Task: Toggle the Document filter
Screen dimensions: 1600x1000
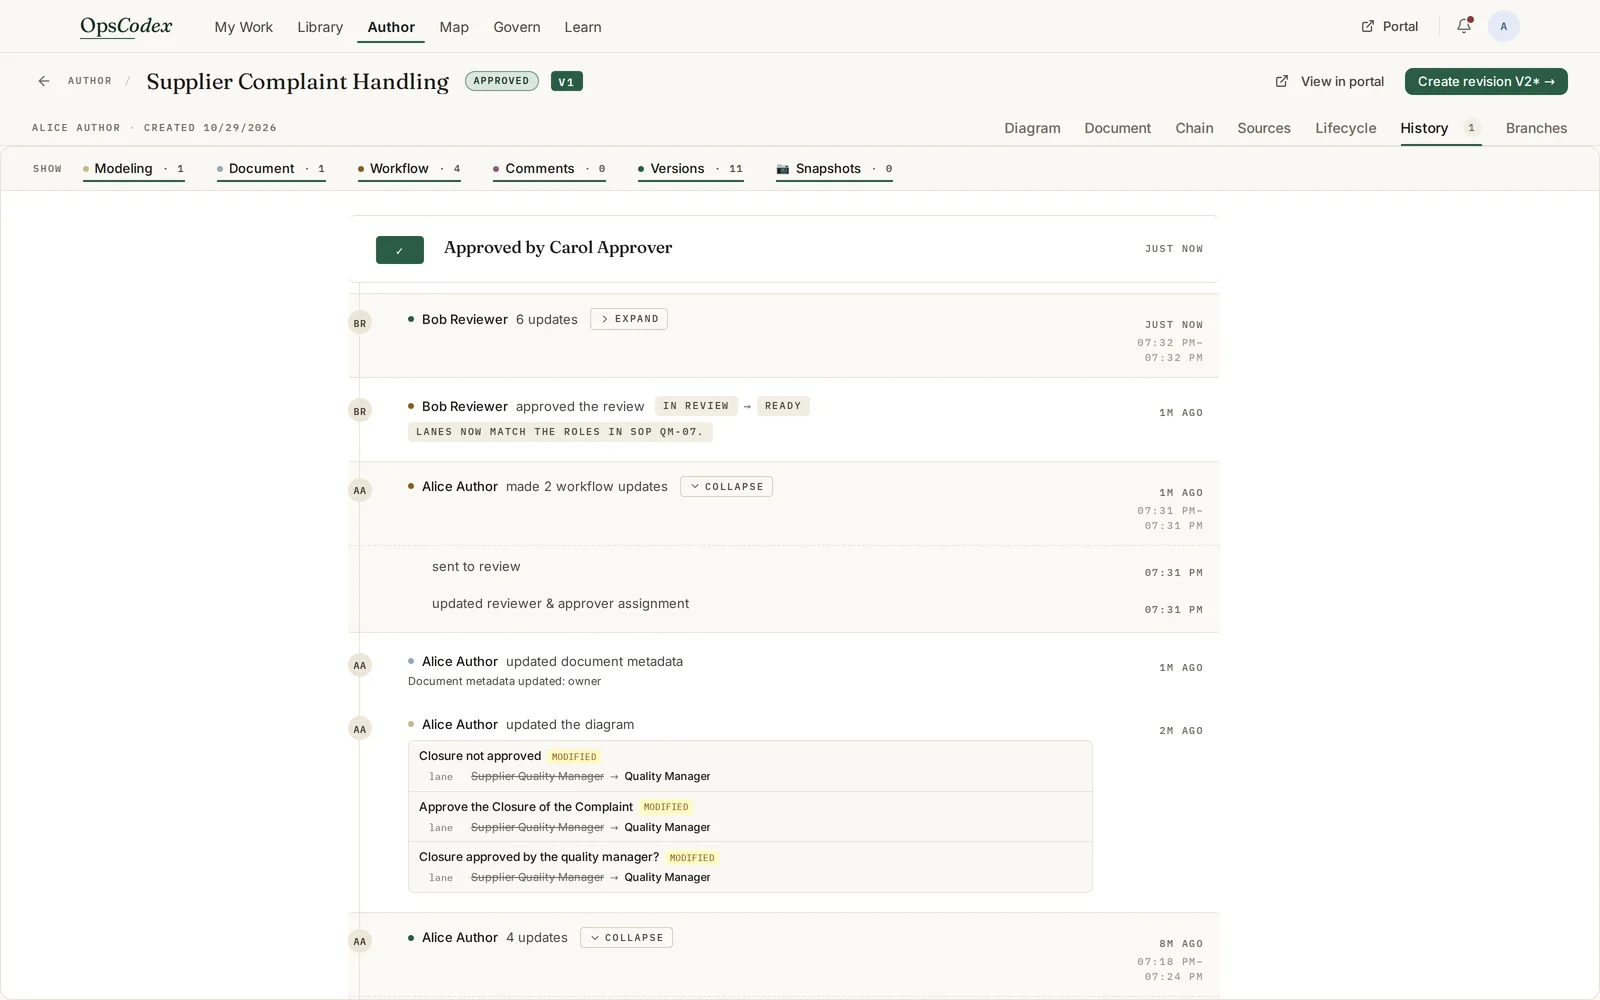Action: pos(271,169)
